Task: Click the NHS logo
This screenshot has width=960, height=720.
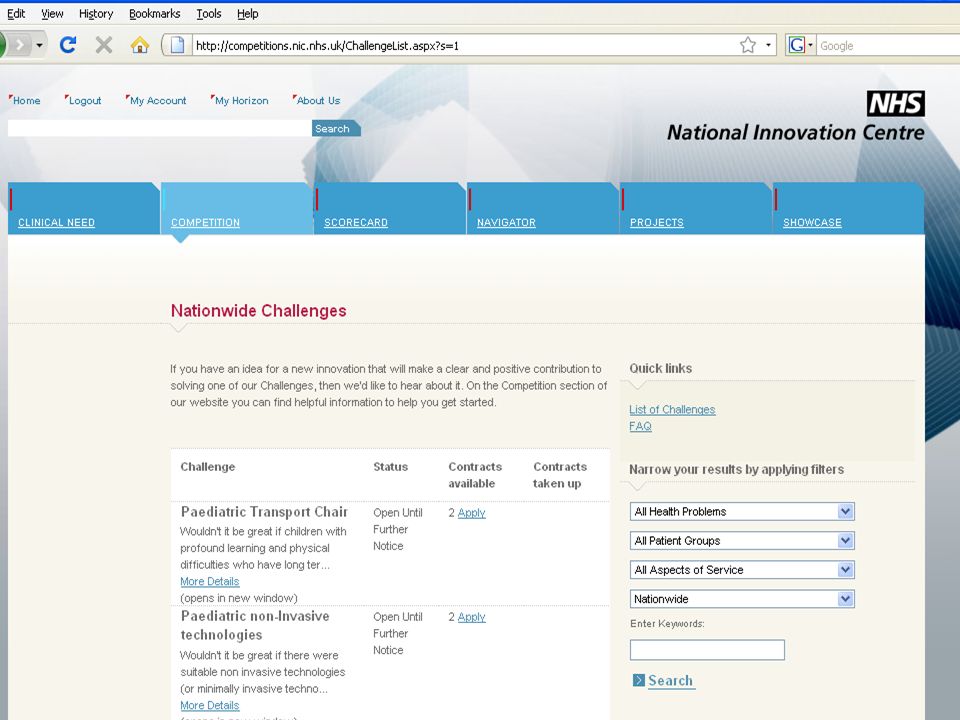Action: [x=896, y=103]
